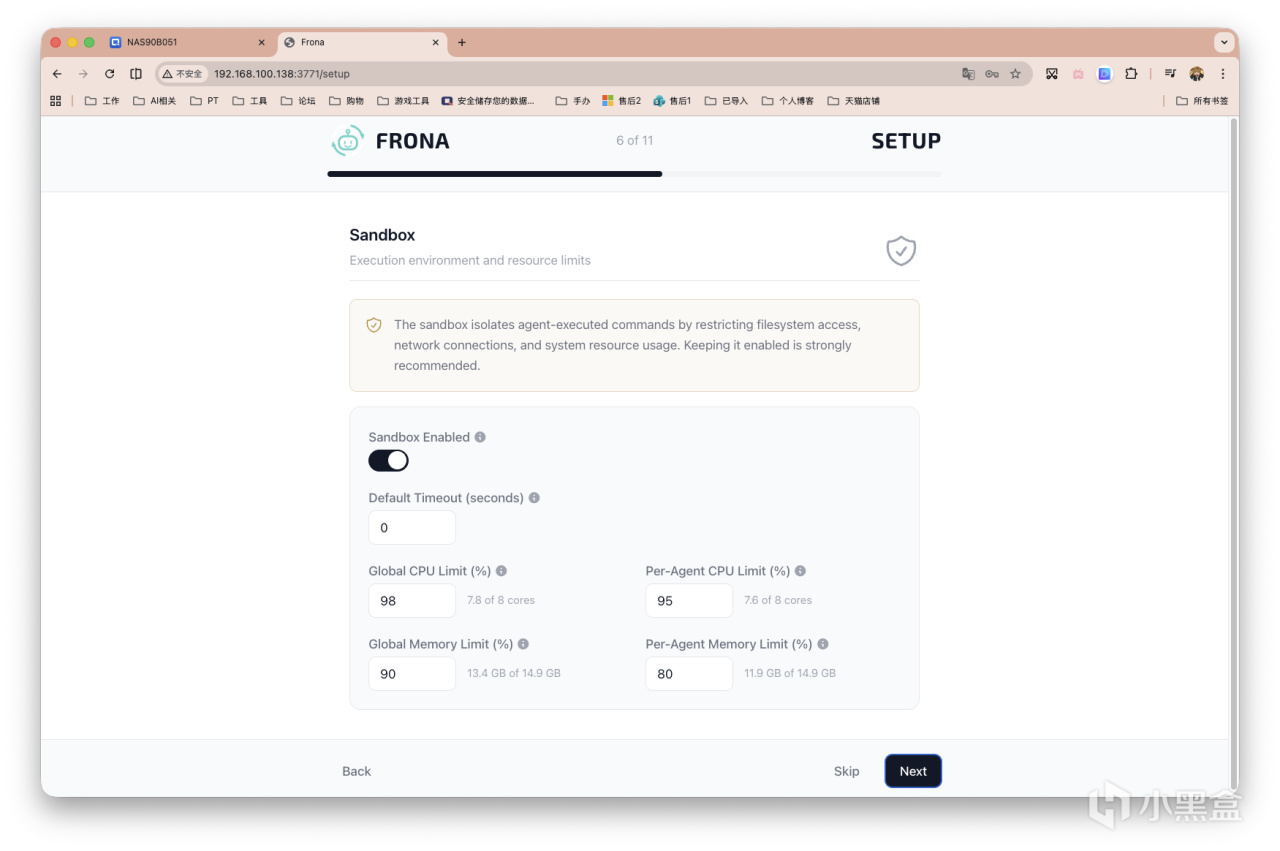Skip this setup step
The width and height of the screenshot is (1280, 851).
click(x=847, y=771)
